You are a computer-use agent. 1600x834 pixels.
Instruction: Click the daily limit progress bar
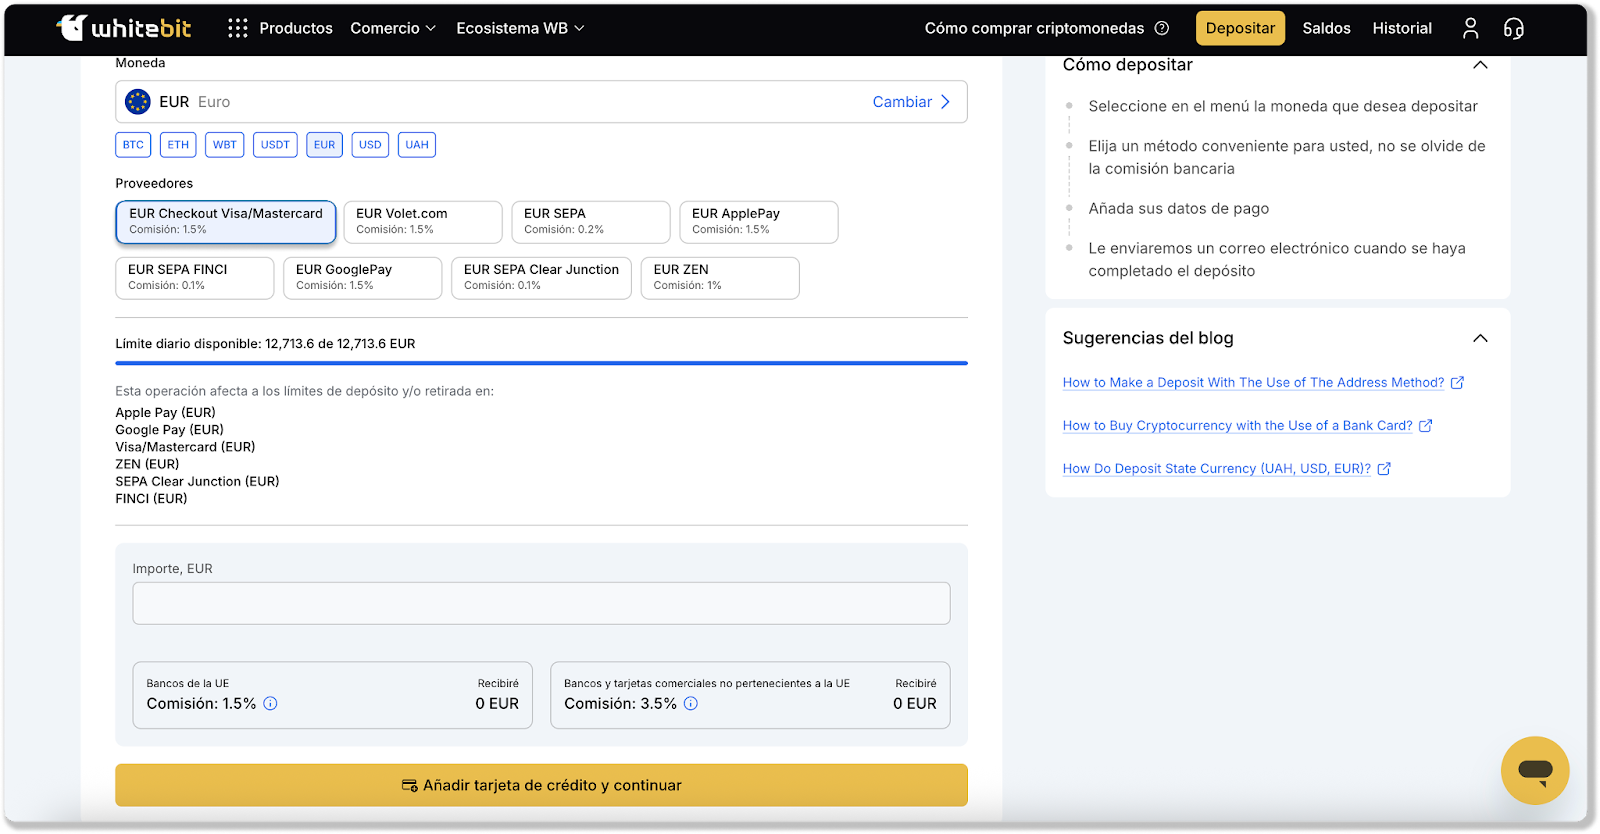541,363
